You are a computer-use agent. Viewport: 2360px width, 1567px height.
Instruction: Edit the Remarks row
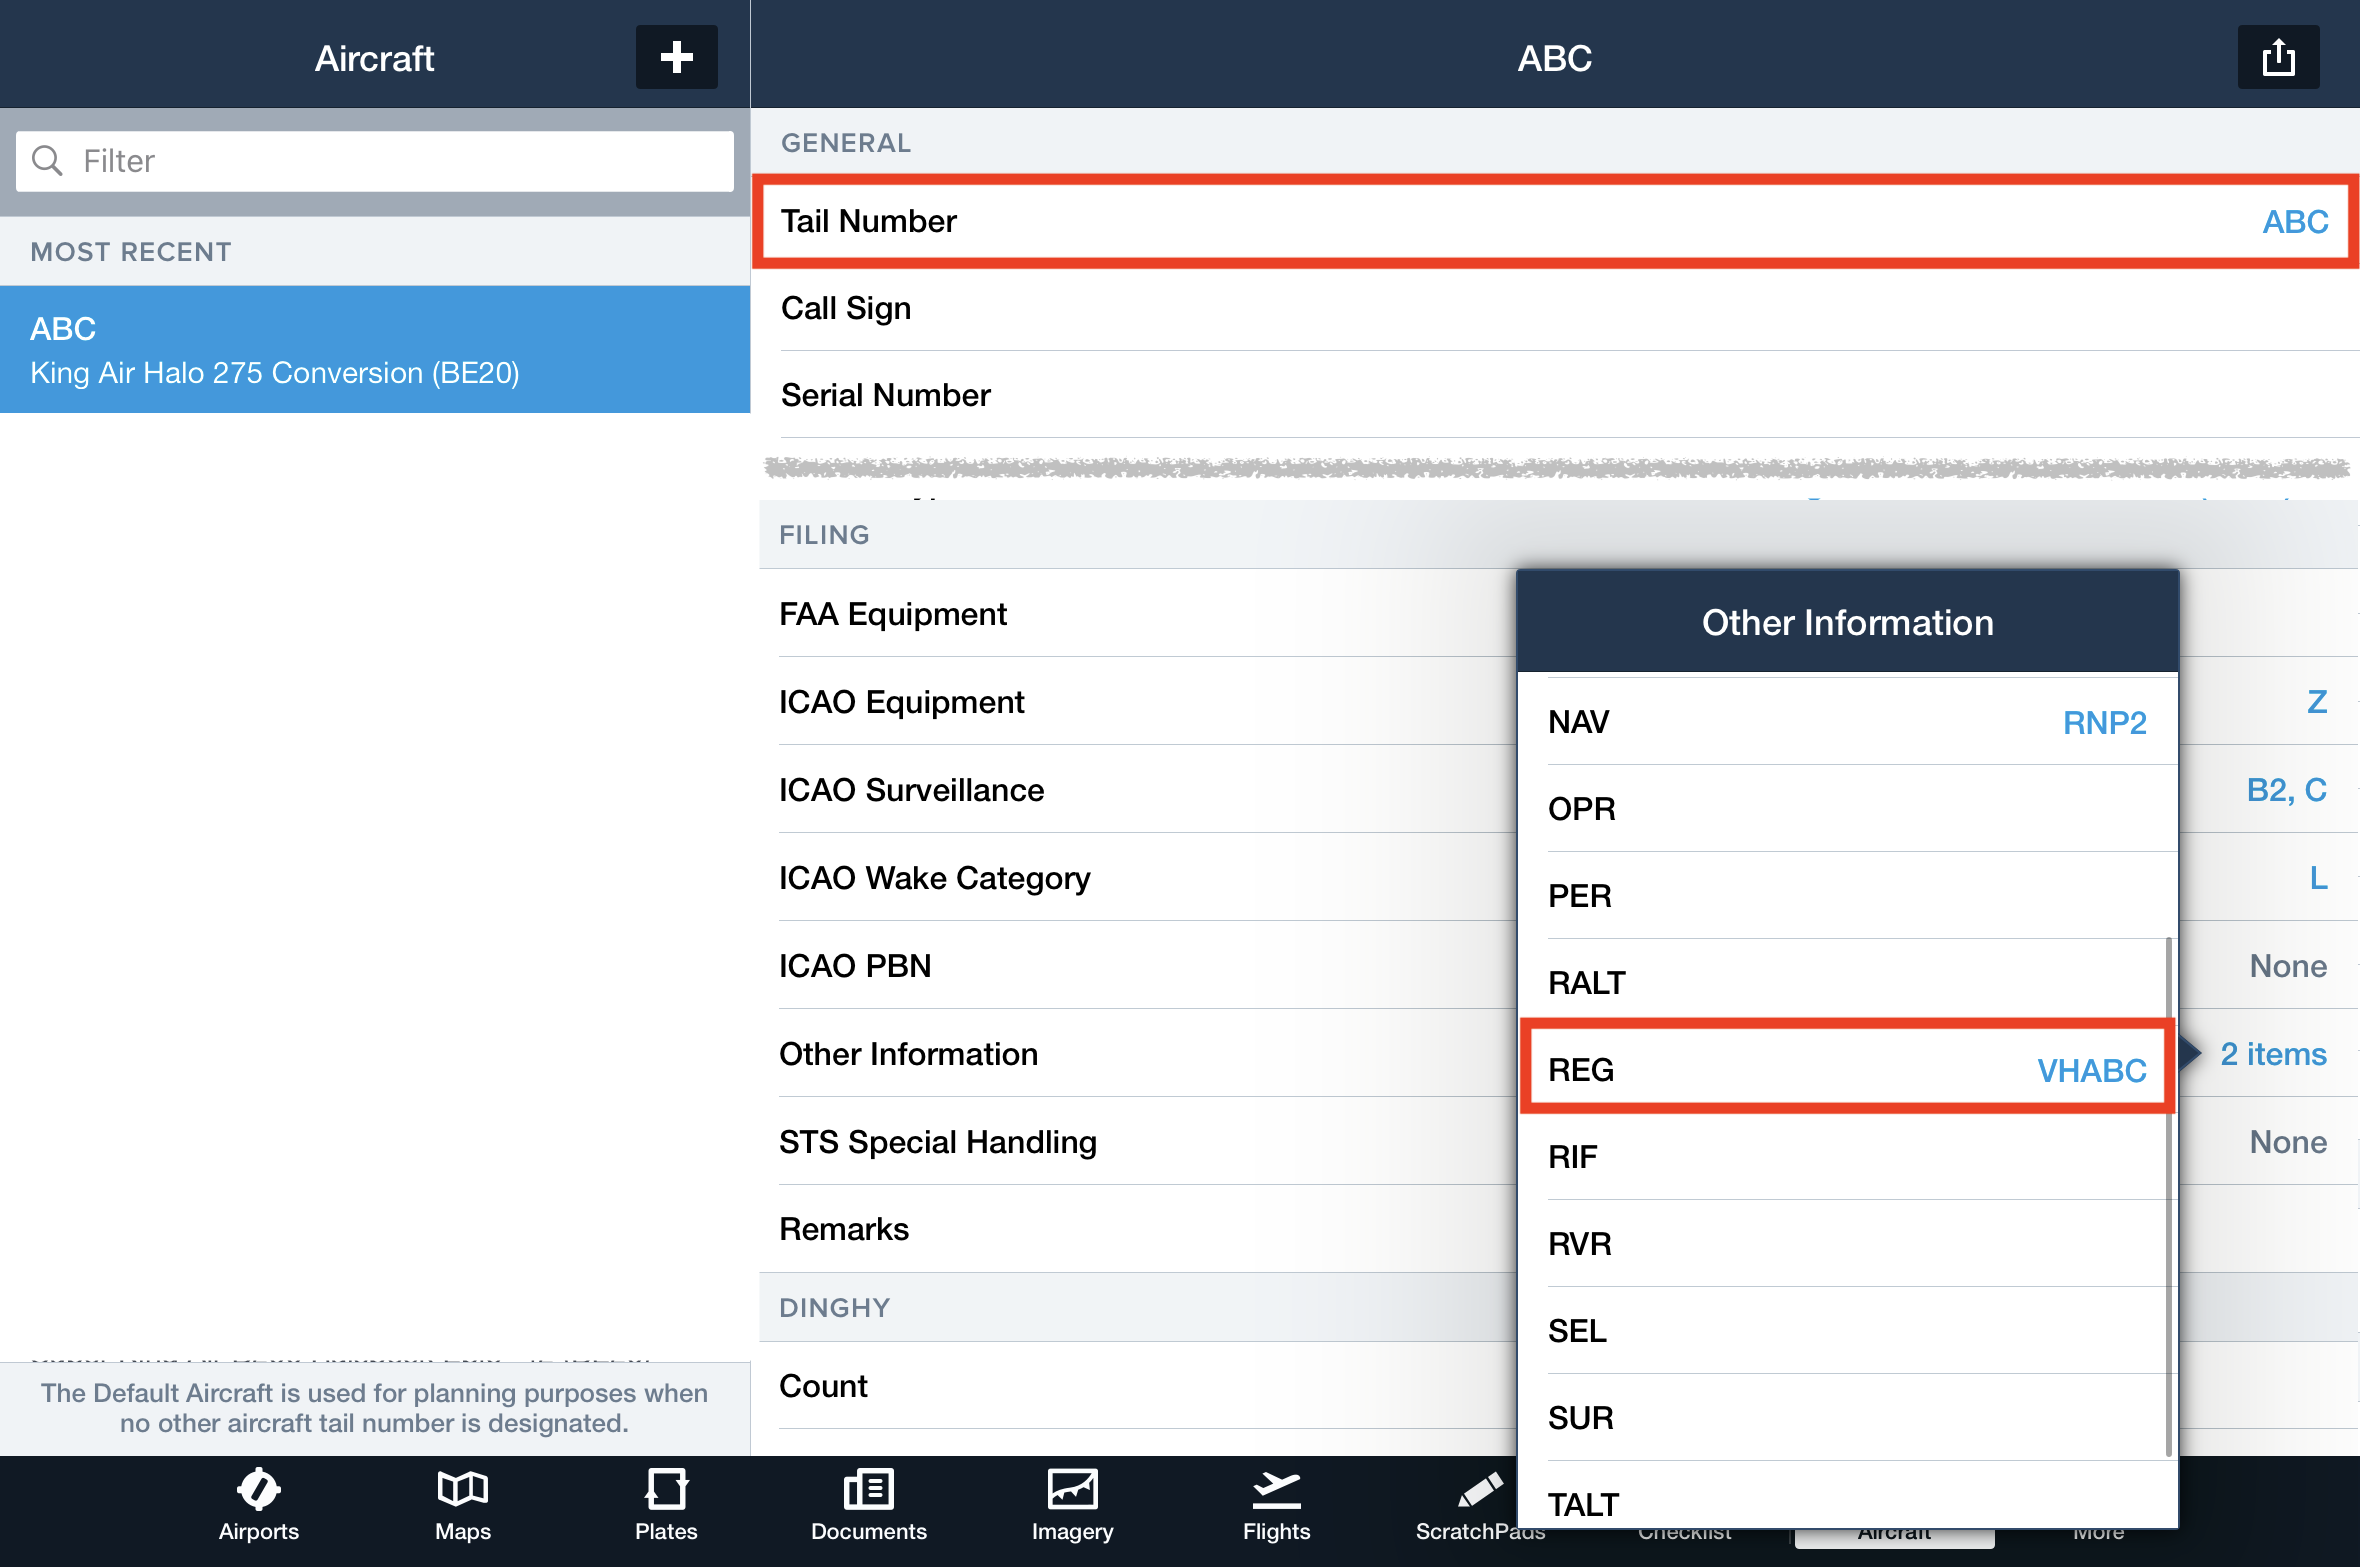click(1138, 1228)
